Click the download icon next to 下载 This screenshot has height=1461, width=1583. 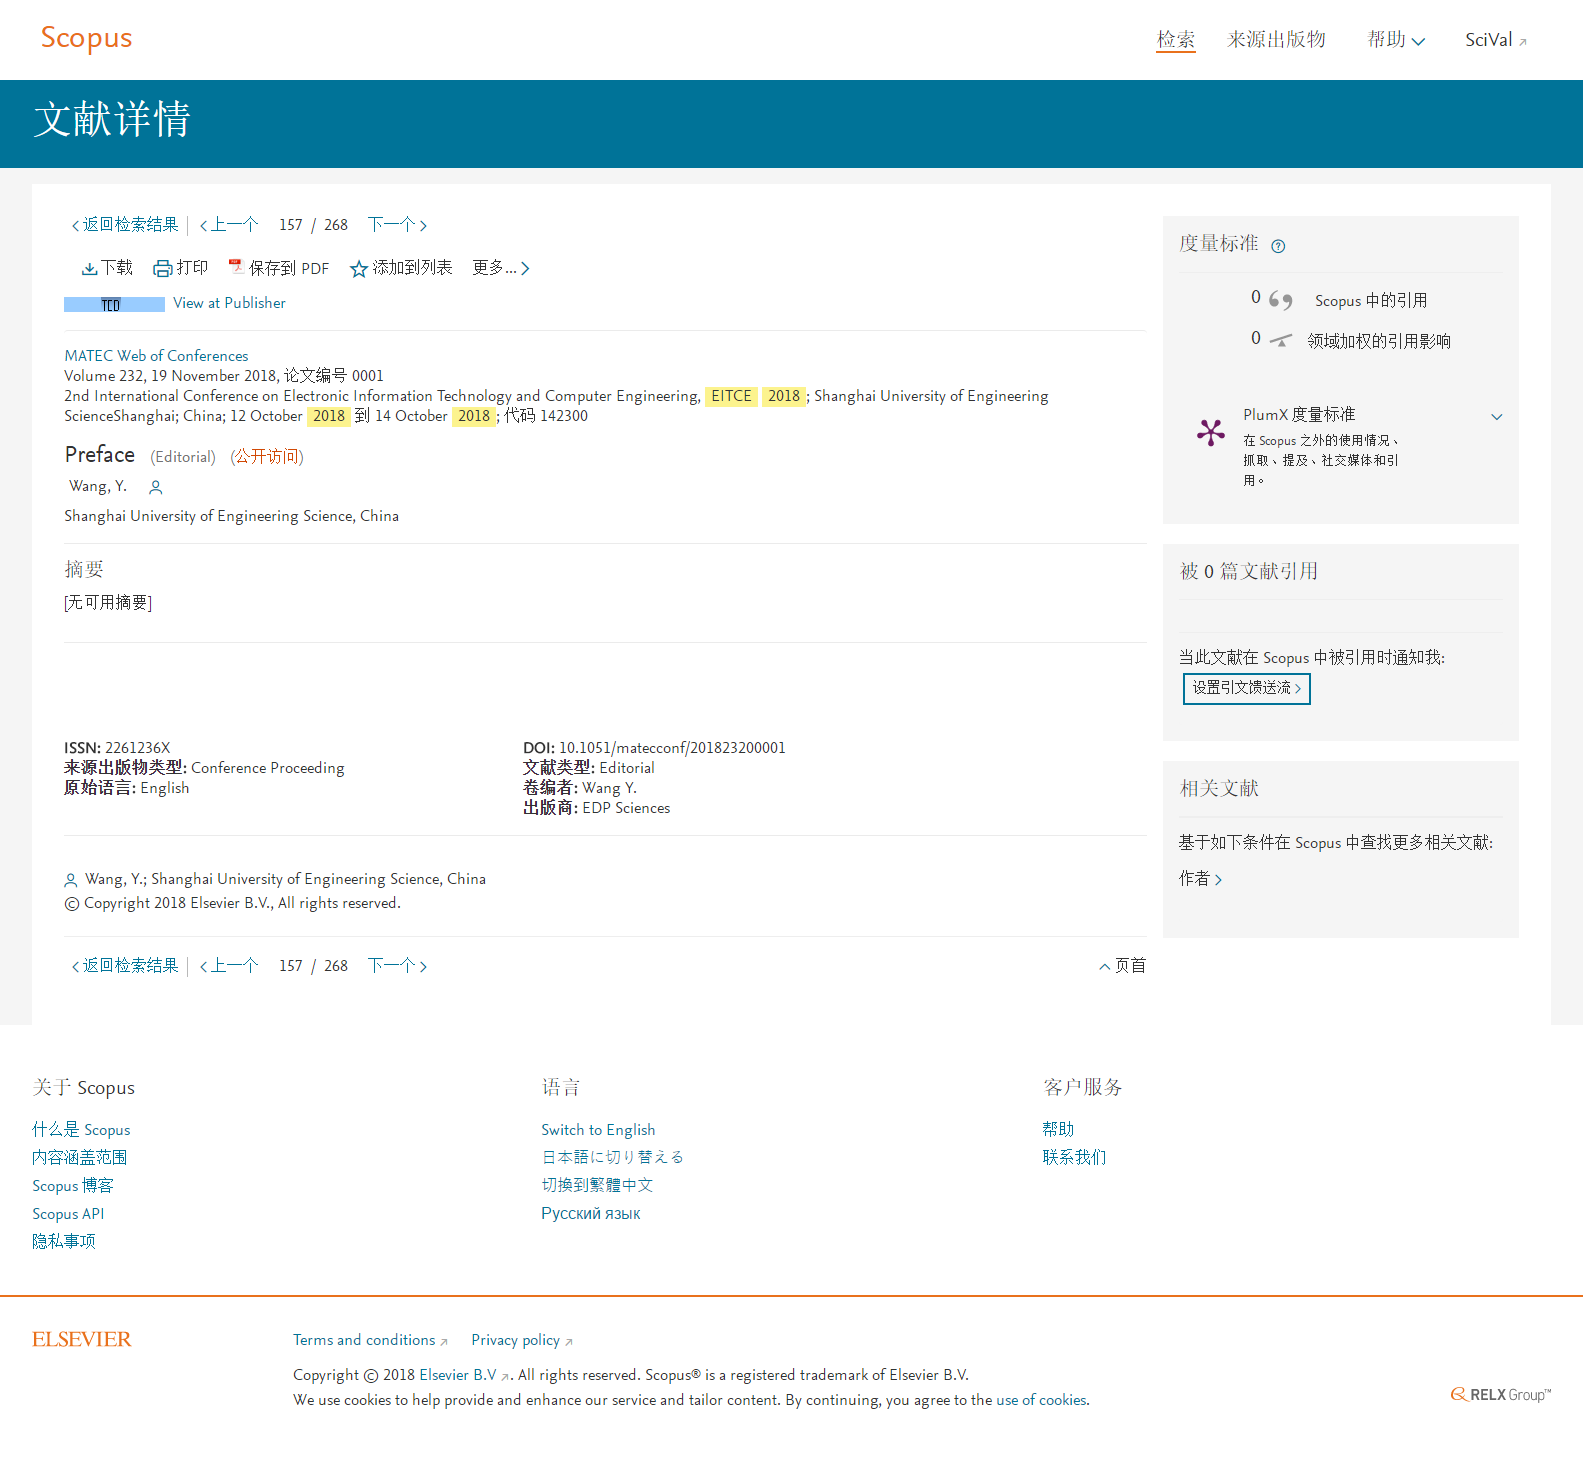tap(89, 268)
